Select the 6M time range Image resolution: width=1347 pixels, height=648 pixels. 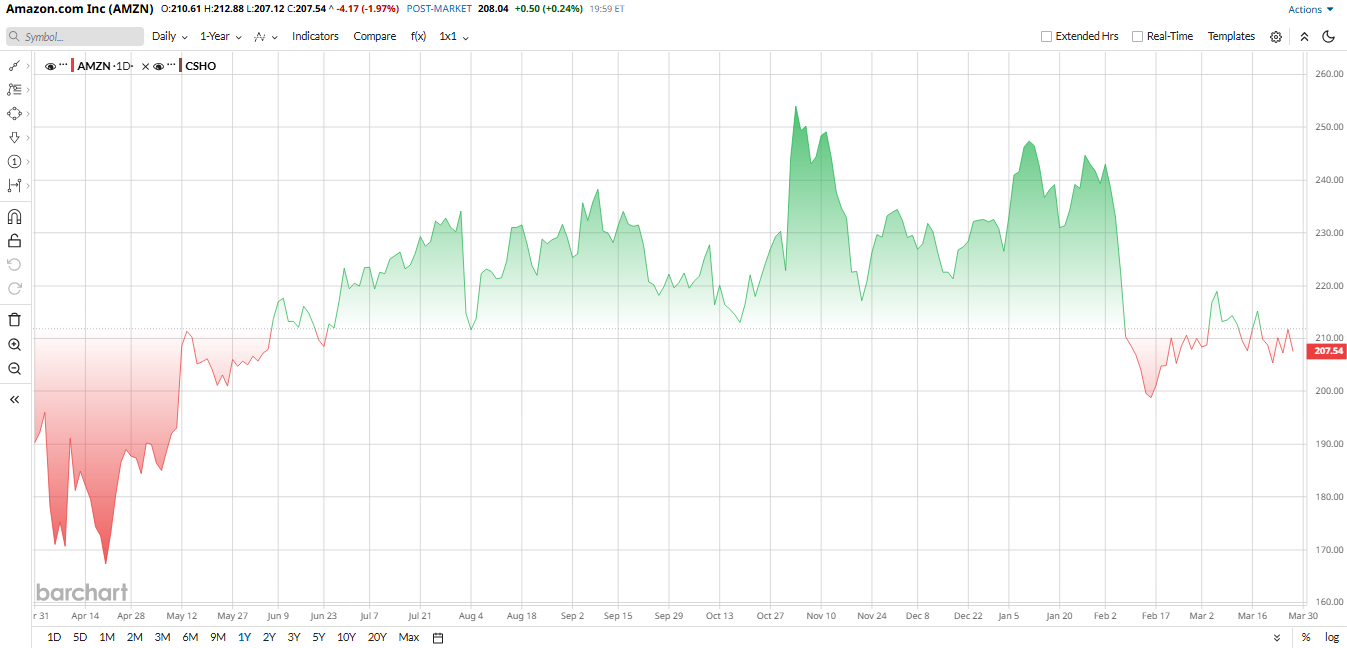[190, 637]
